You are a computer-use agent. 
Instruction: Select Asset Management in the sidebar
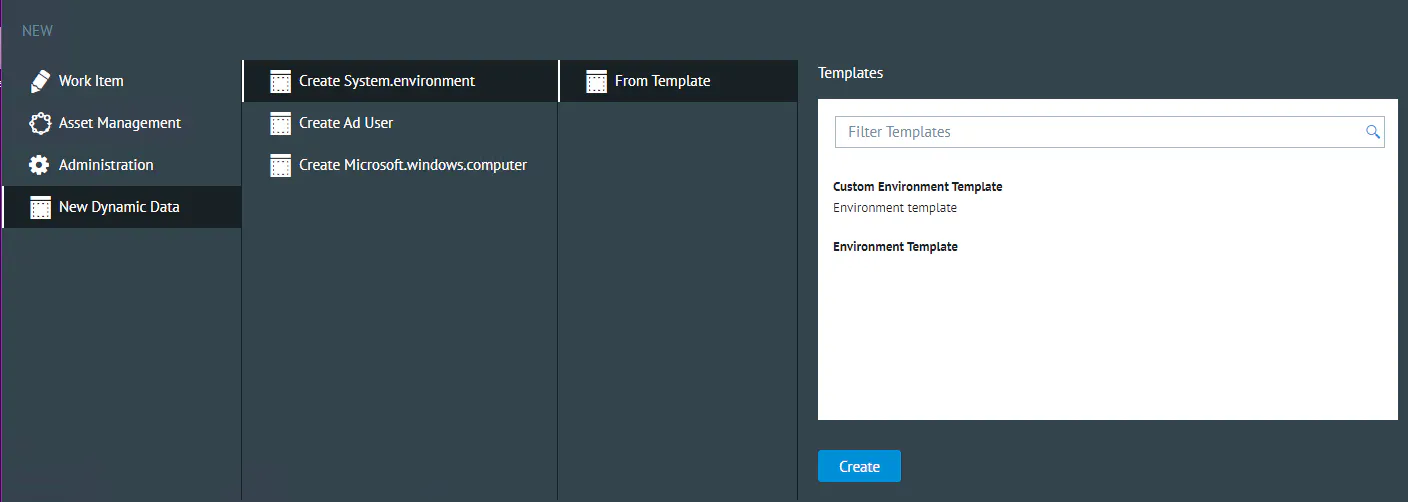coord(121,123)
